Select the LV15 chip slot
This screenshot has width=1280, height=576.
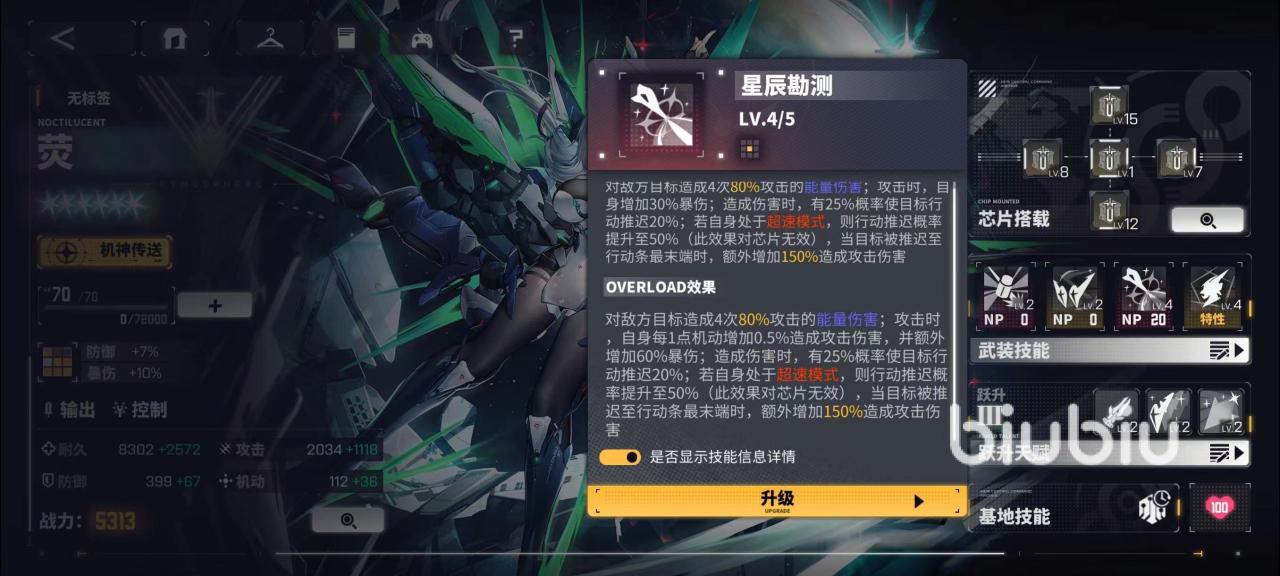(x=1109, y=105)
